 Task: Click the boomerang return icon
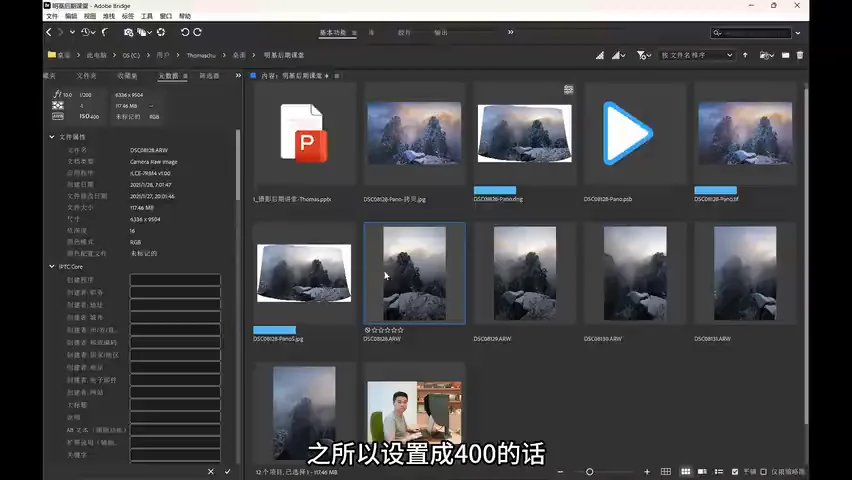click(x=105, y=33)
